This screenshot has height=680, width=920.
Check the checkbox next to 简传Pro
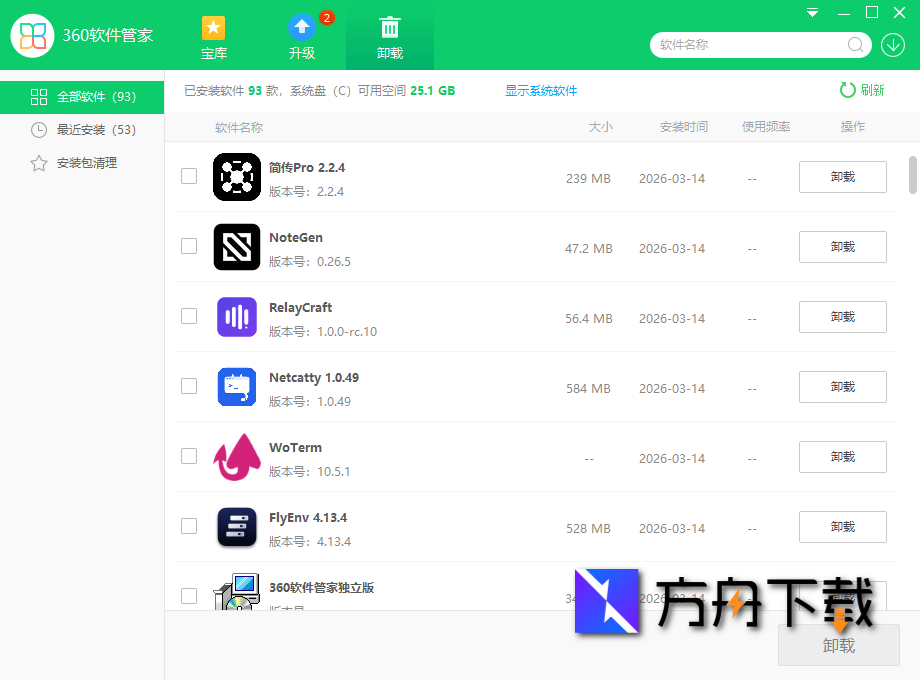[189, 175]
